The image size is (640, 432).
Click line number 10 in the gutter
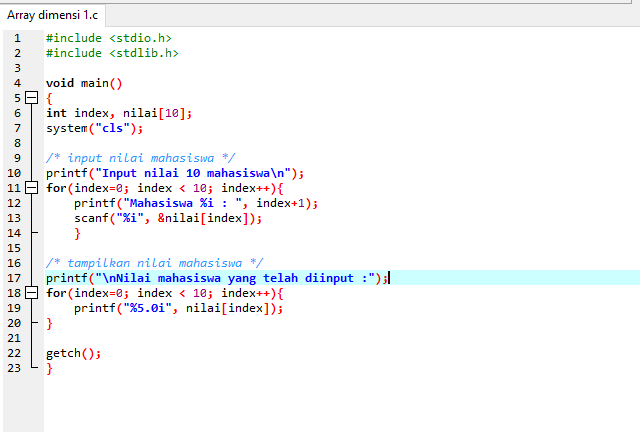pyautogui.click(x=14, y=173)
